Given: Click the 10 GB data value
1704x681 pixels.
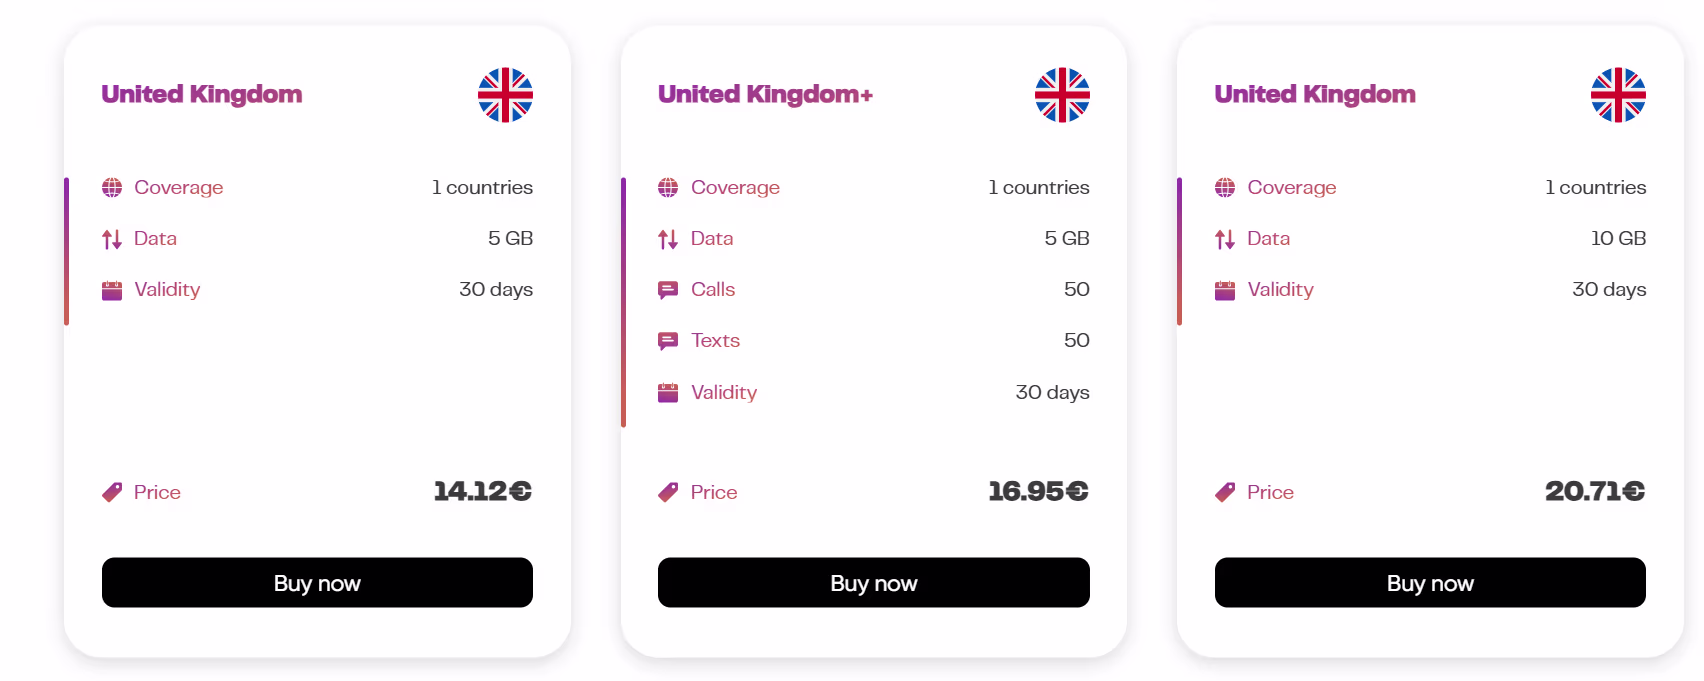Looking at the screenshot, I should point(1618,238).
